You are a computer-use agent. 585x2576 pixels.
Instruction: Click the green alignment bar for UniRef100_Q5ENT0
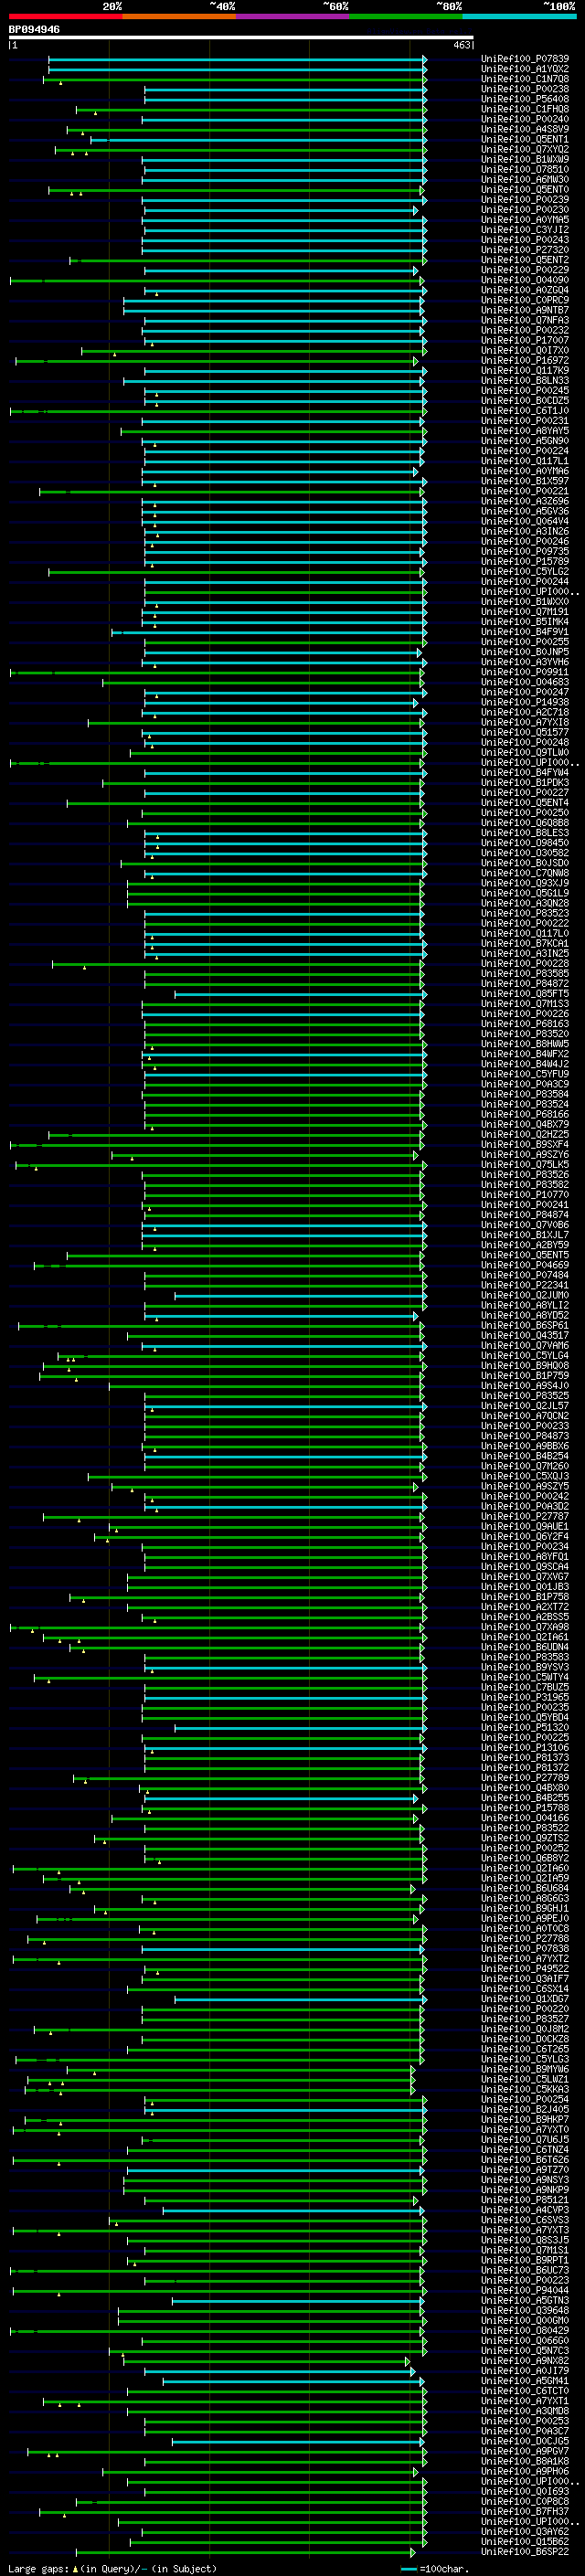click(237, 190)
